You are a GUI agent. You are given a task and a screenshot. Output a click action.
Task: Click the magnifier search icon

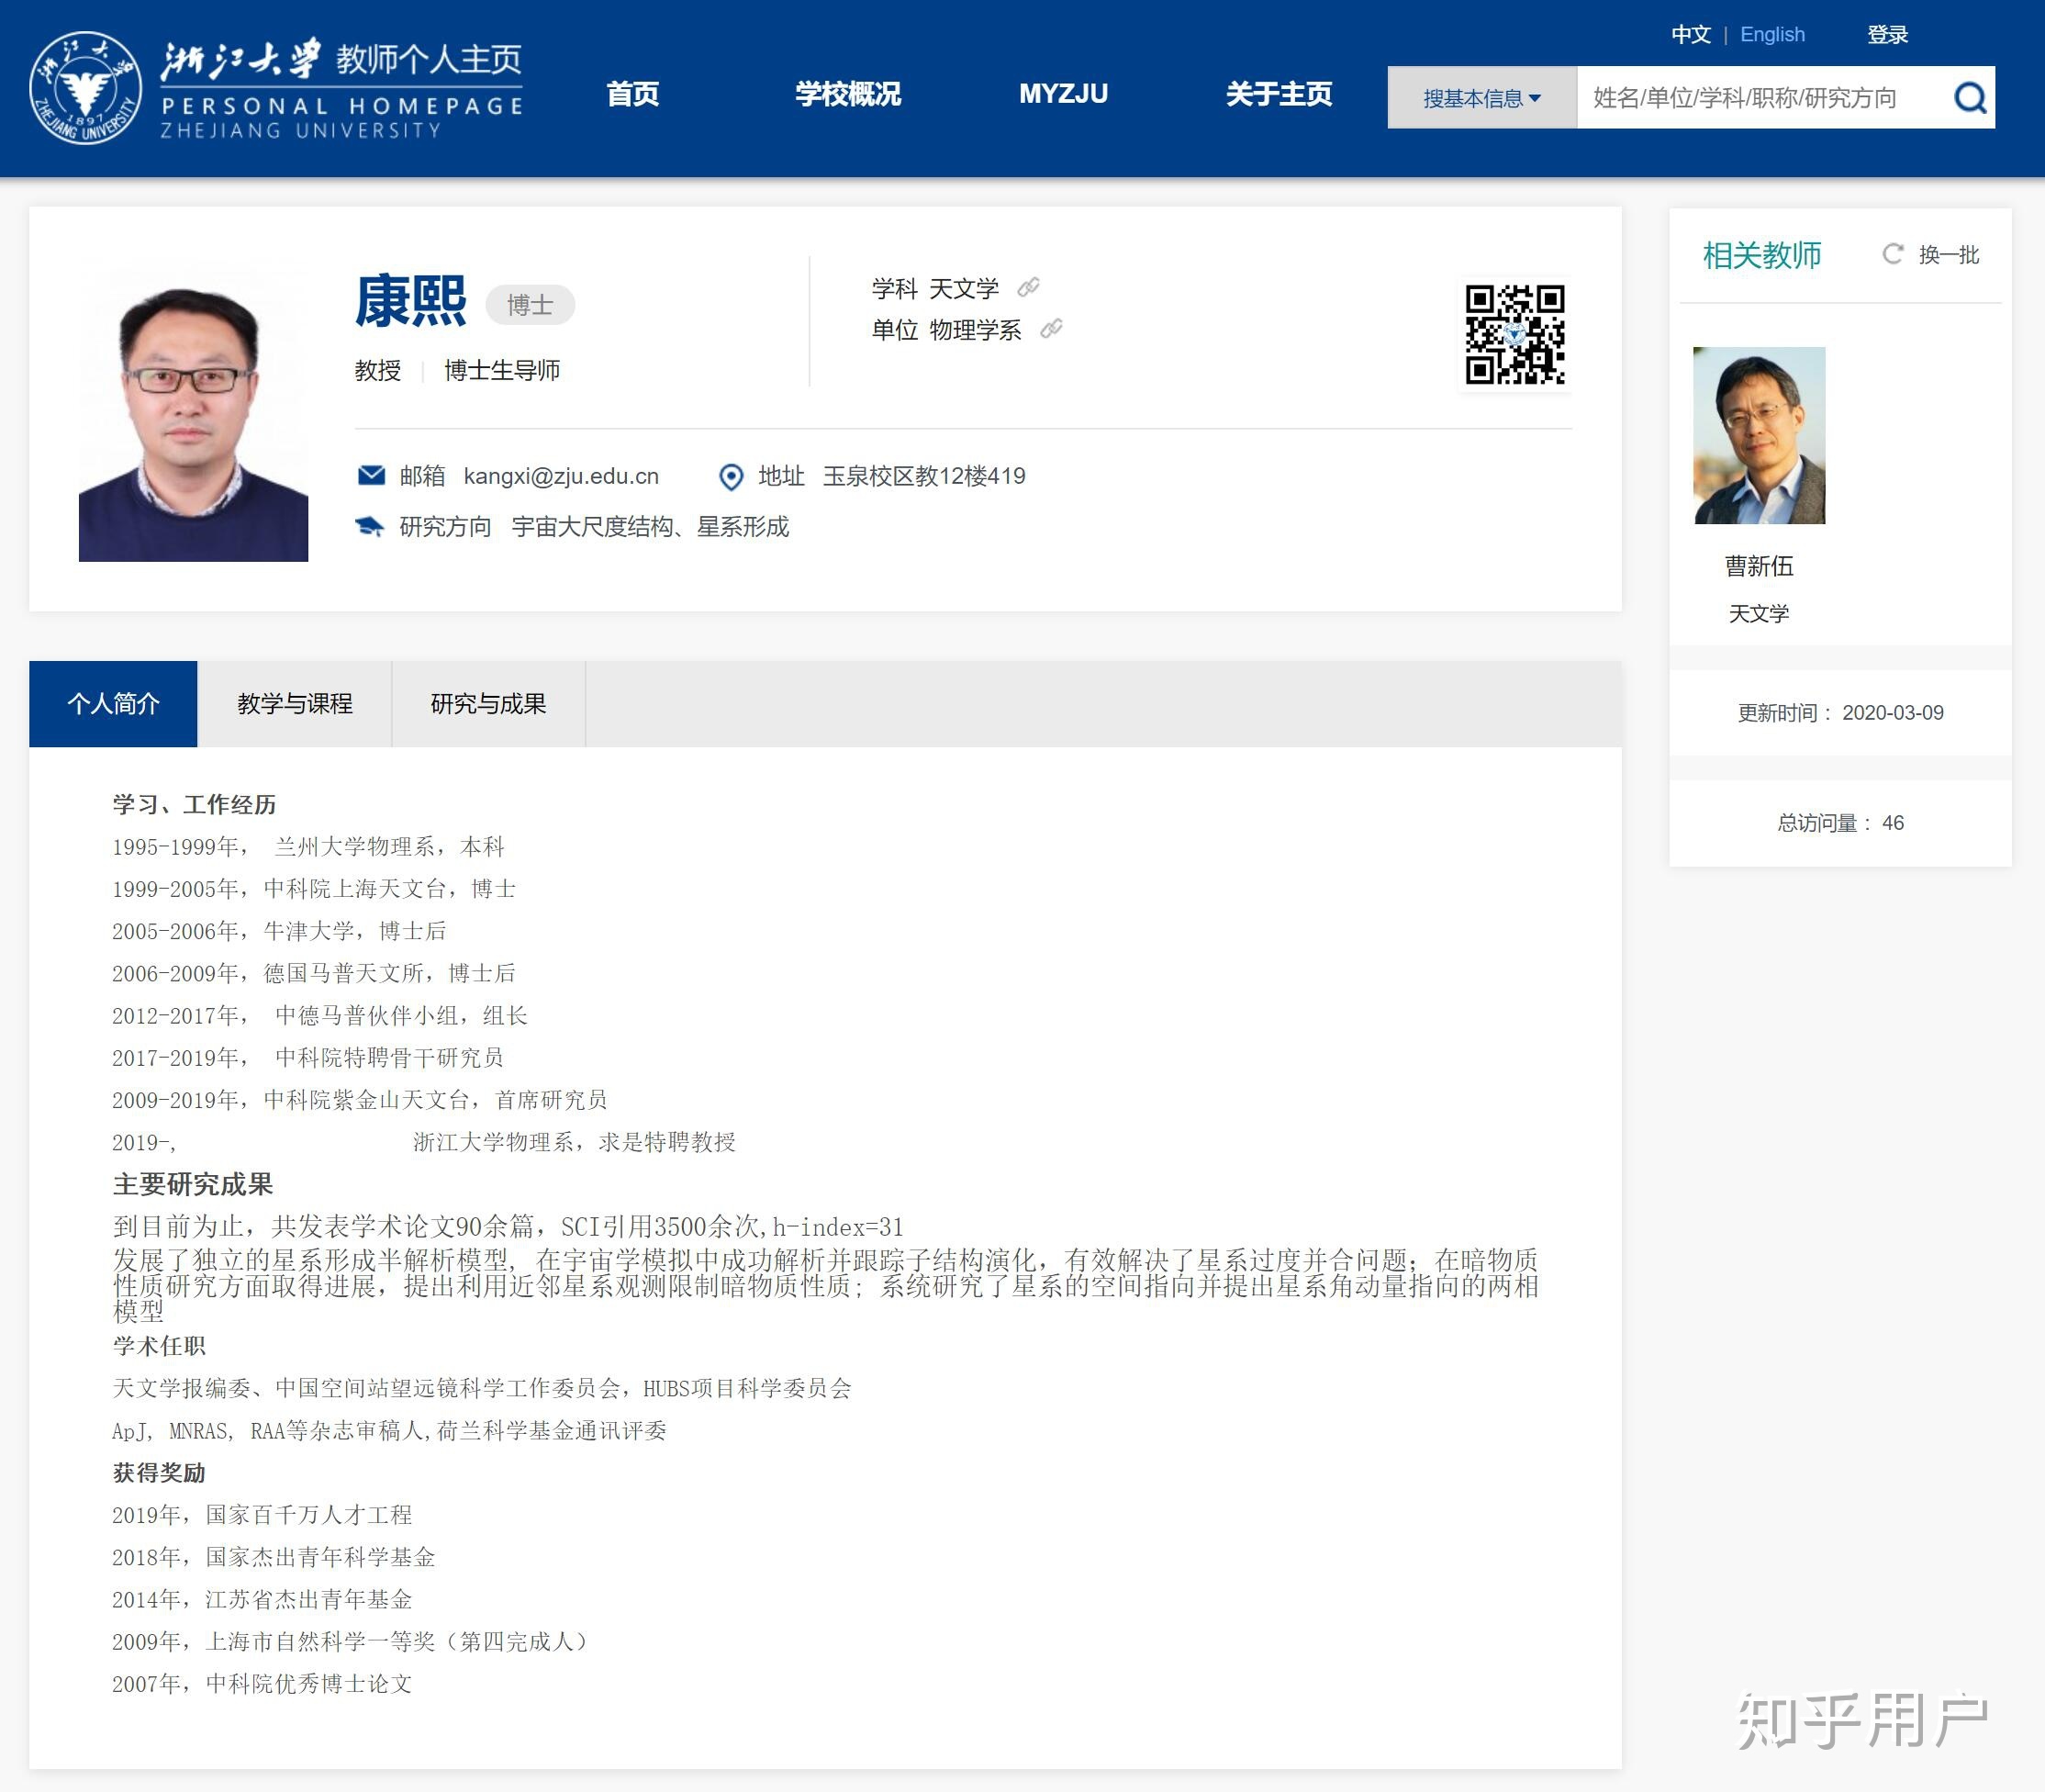(1969, 97)
